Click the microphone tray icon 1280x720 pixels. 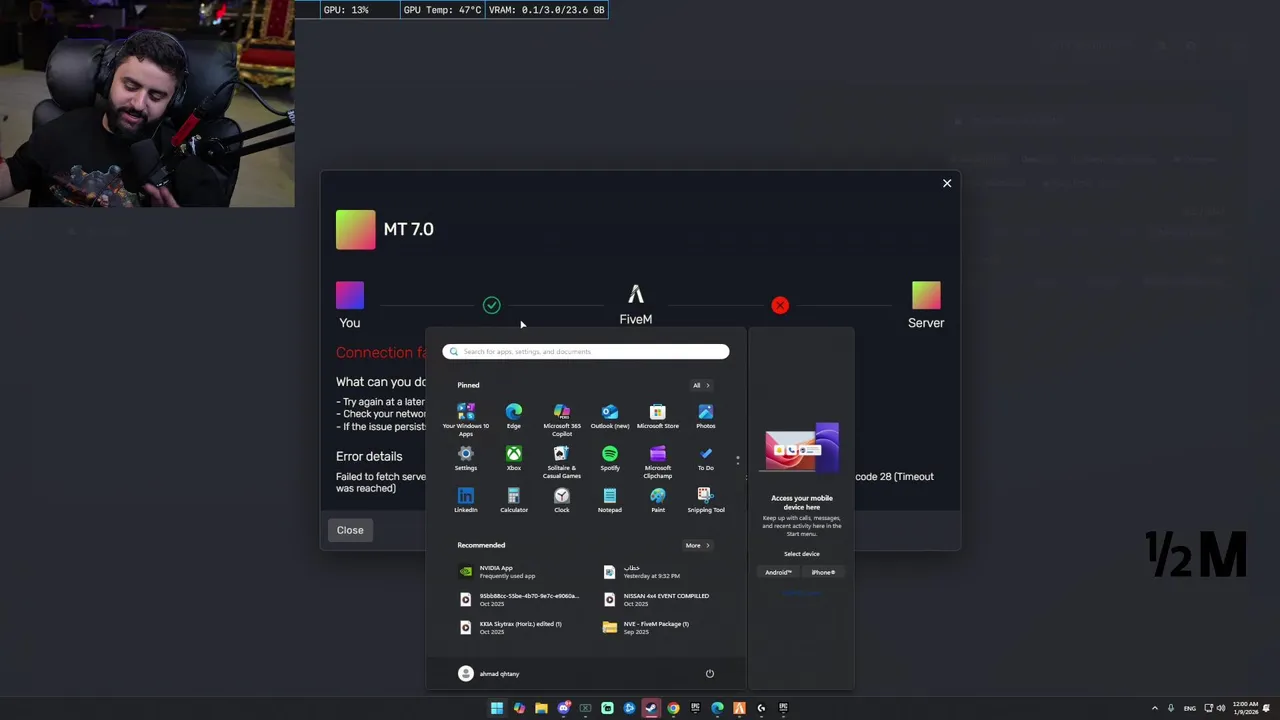click(1171, 708)
